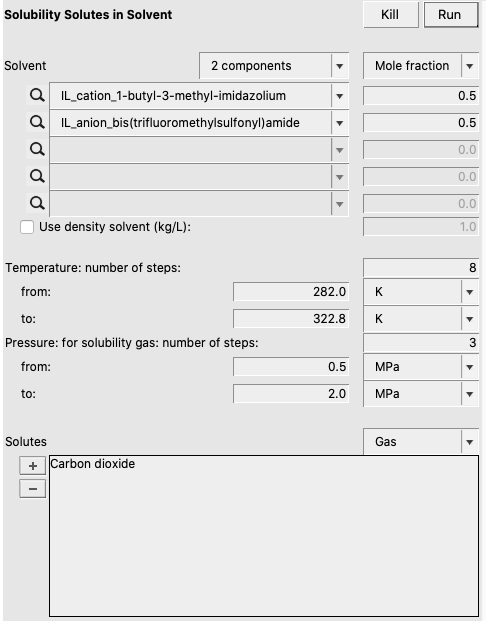Click the temperature number of steps field 8
486x621 pixels.
[421, 267]
